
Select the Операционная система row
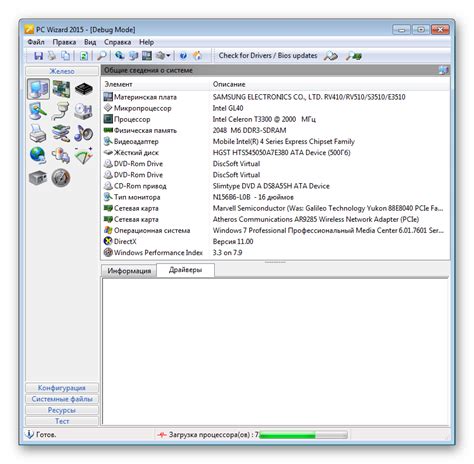point(275,230)
